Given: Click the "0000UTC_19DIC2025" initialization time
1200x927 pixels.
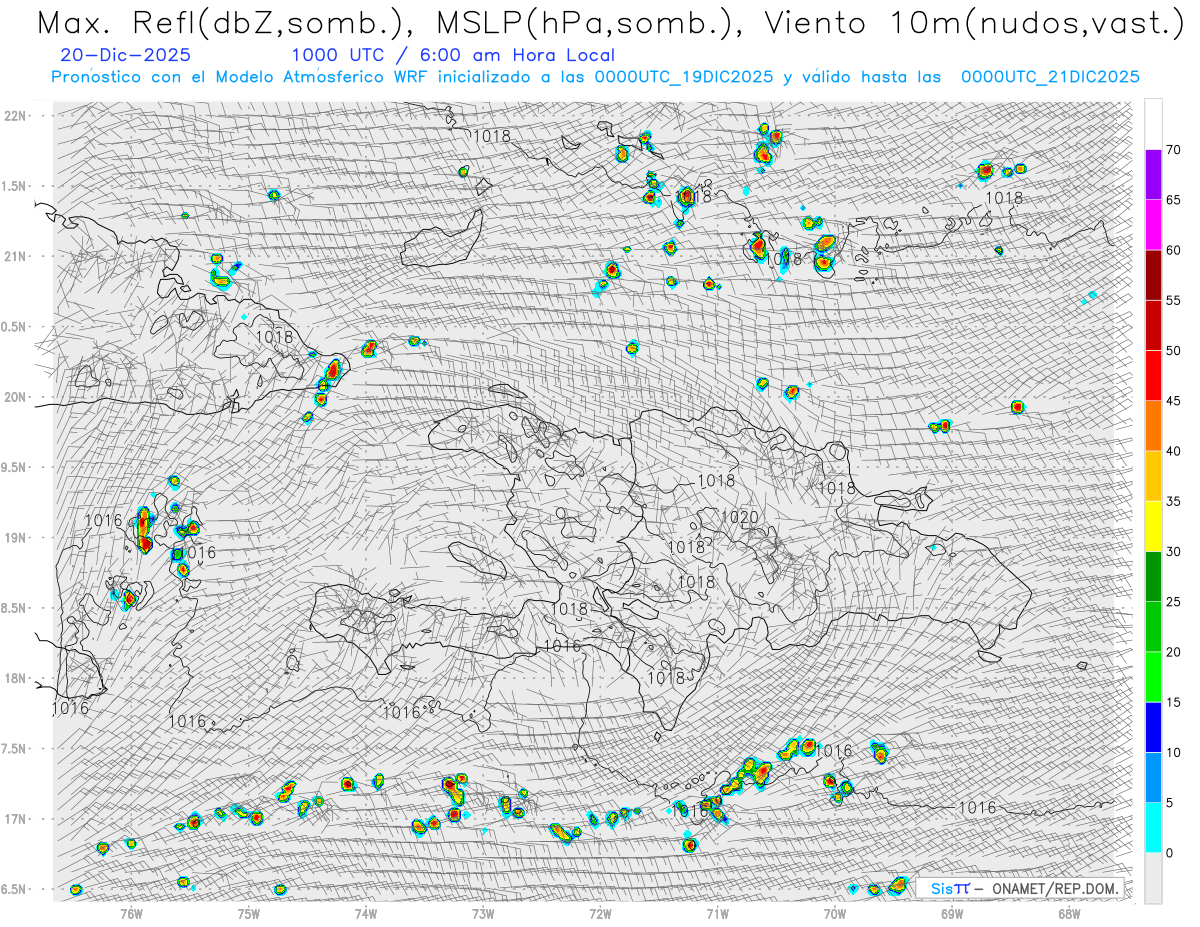Looking at the screenshot, I should pyautogui.click(x=683, y=77).
